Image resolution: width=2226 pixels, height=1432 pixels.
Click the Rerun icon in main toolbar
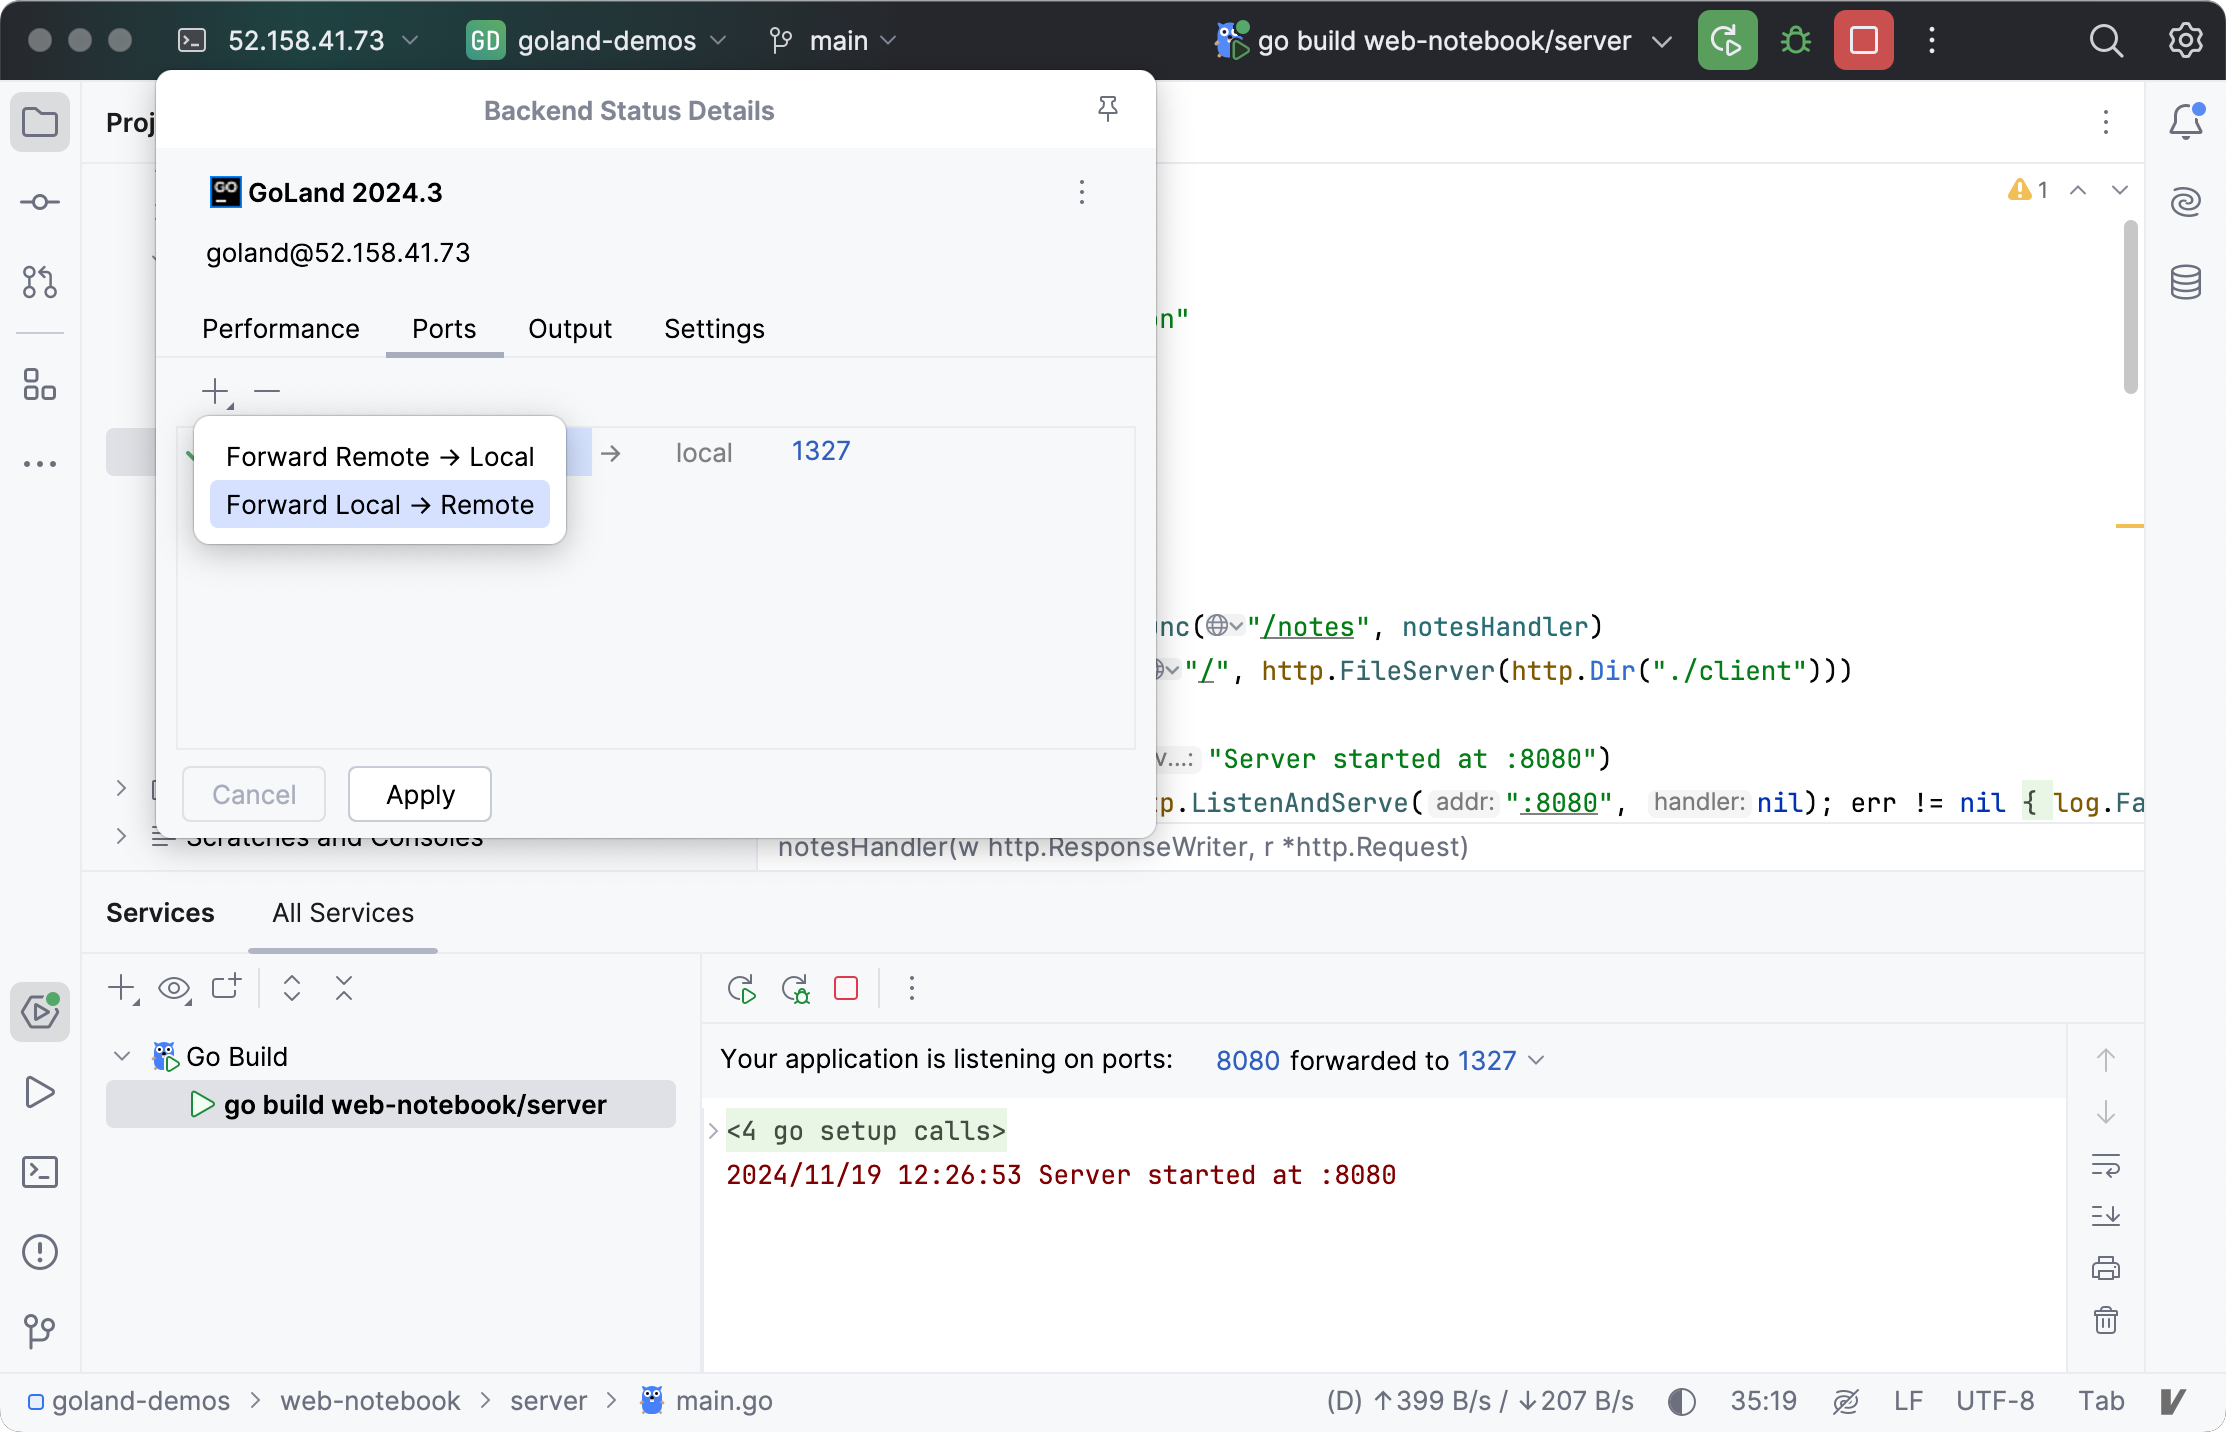pyautogui.click(x=1727, y=41)
